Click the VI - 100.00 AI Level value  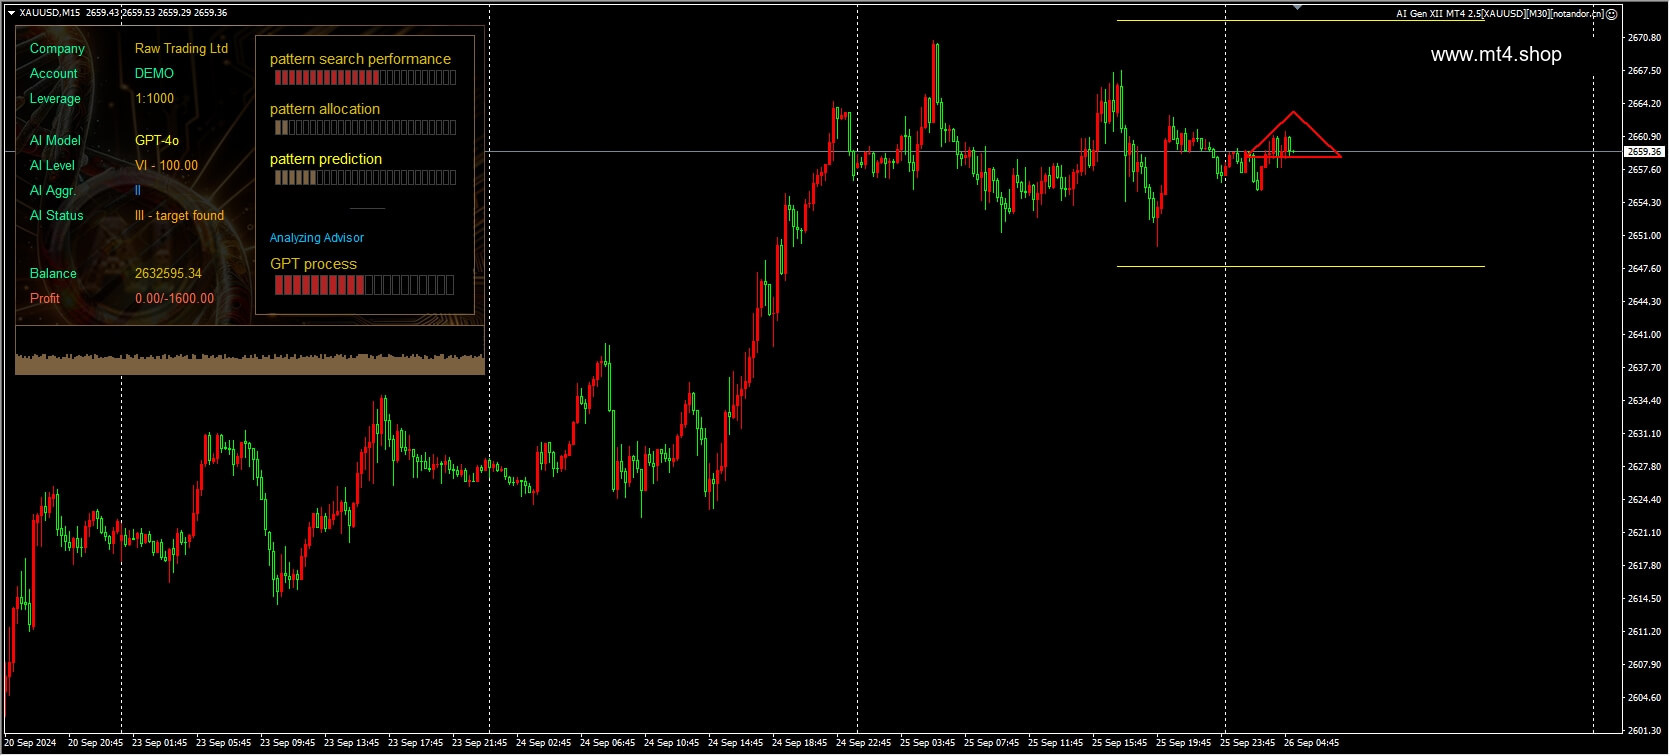[166, 165]
